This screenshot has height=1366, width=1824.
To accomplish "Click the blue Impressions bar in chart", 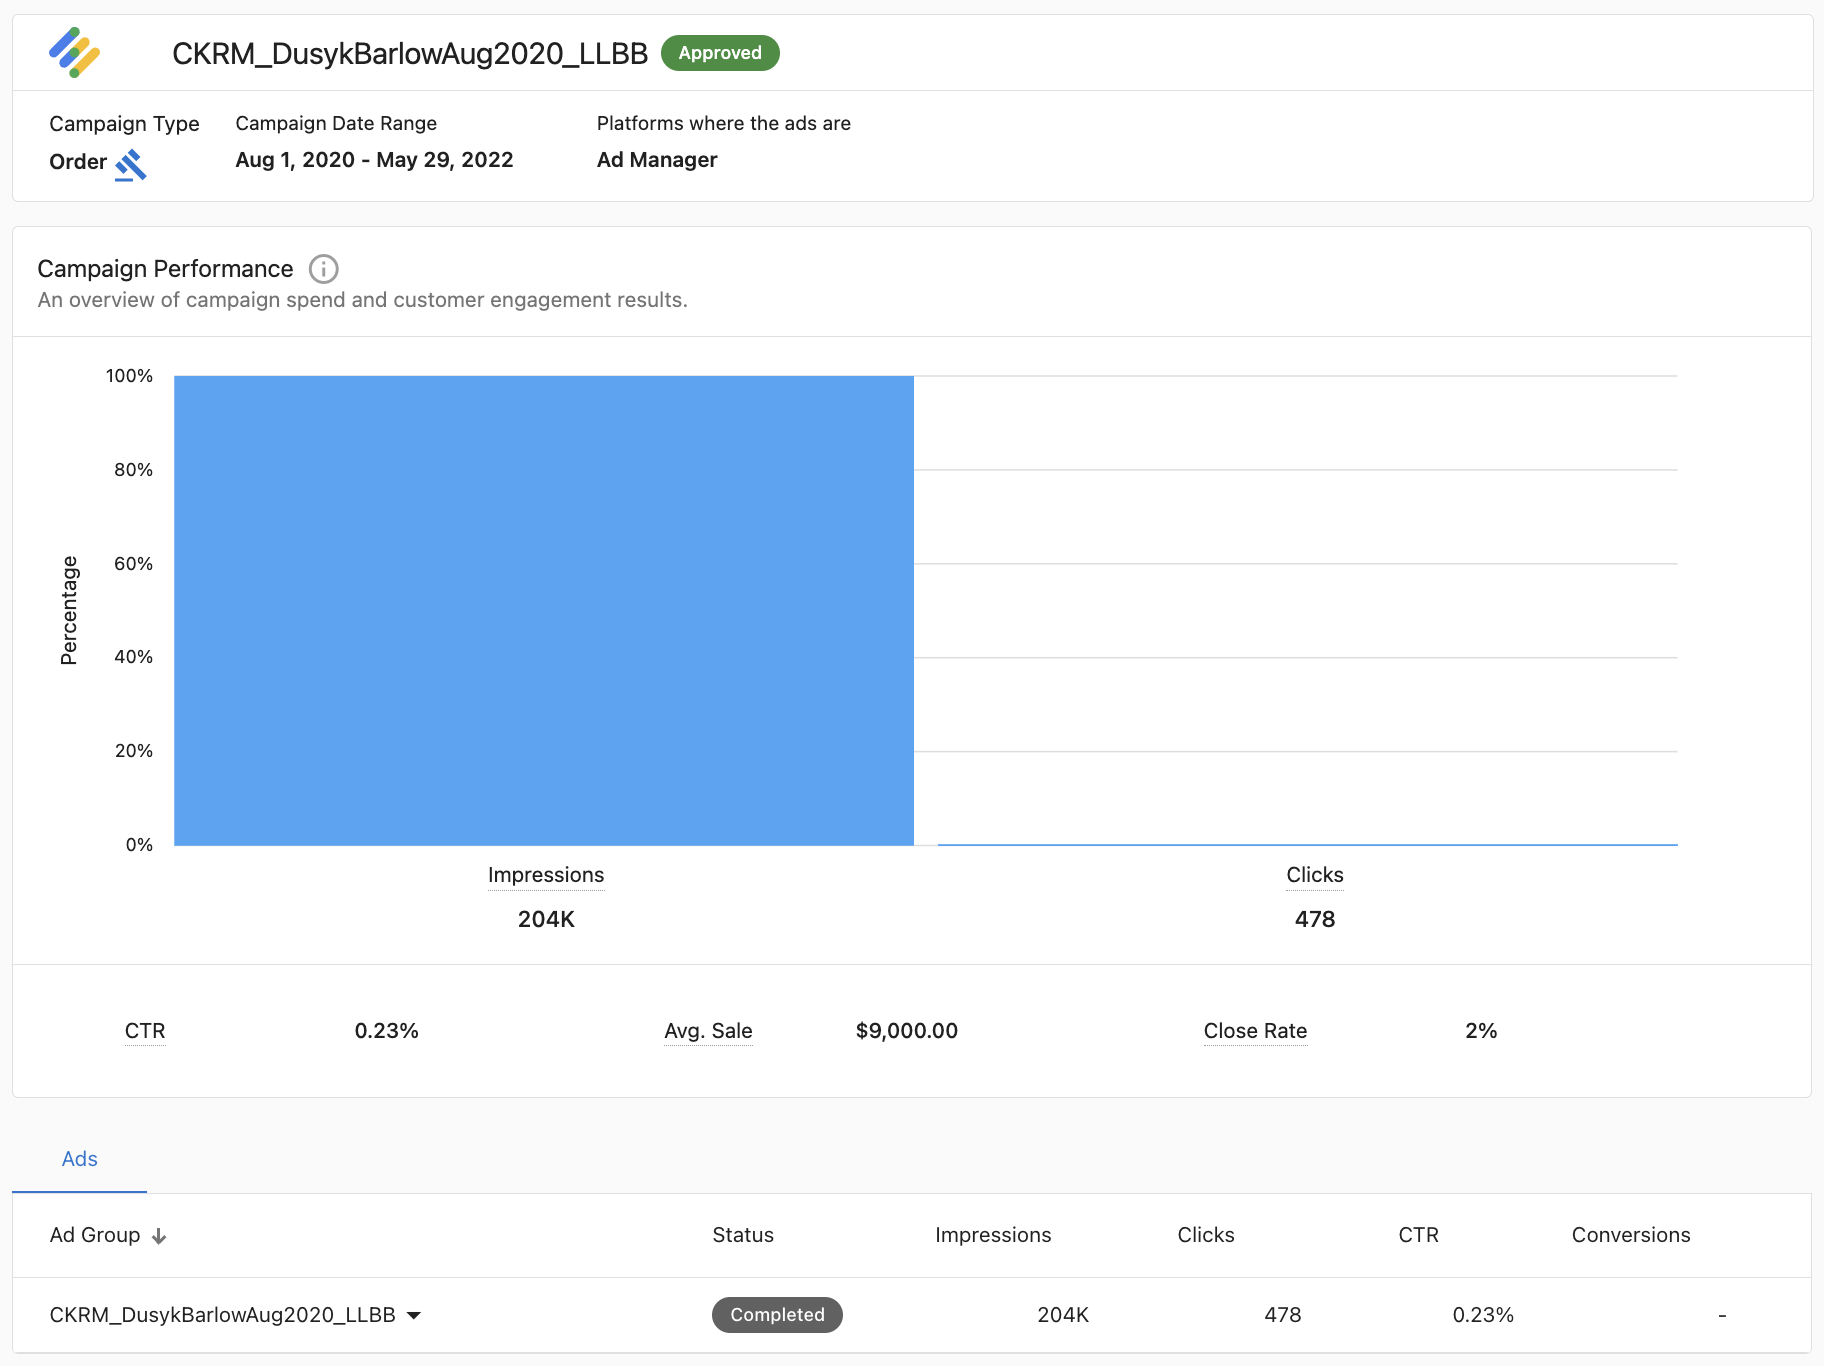I will click(544, 610).
